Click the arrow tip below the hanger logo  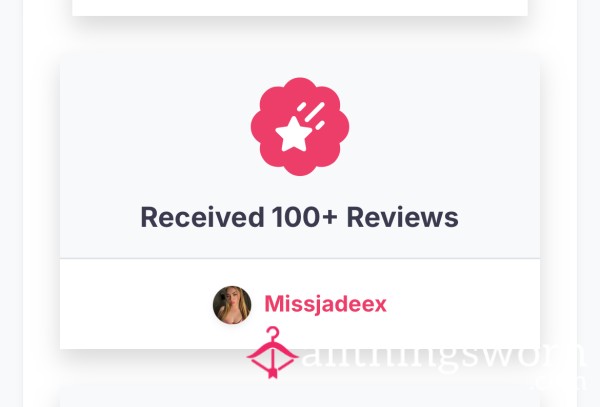[272, 373]
